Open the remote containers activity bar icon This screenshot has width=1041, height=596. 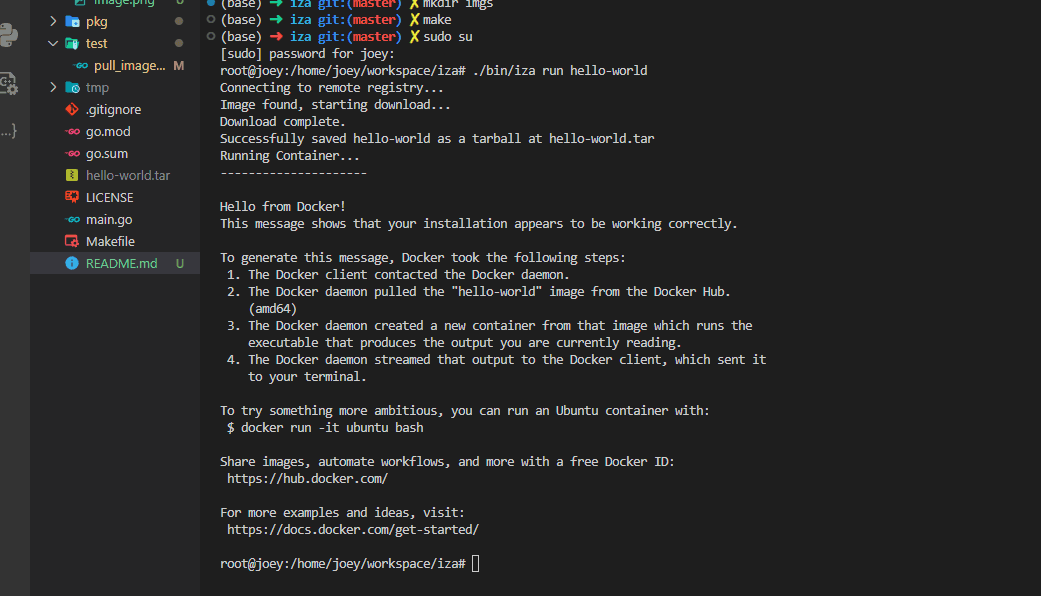pos(8,83)
